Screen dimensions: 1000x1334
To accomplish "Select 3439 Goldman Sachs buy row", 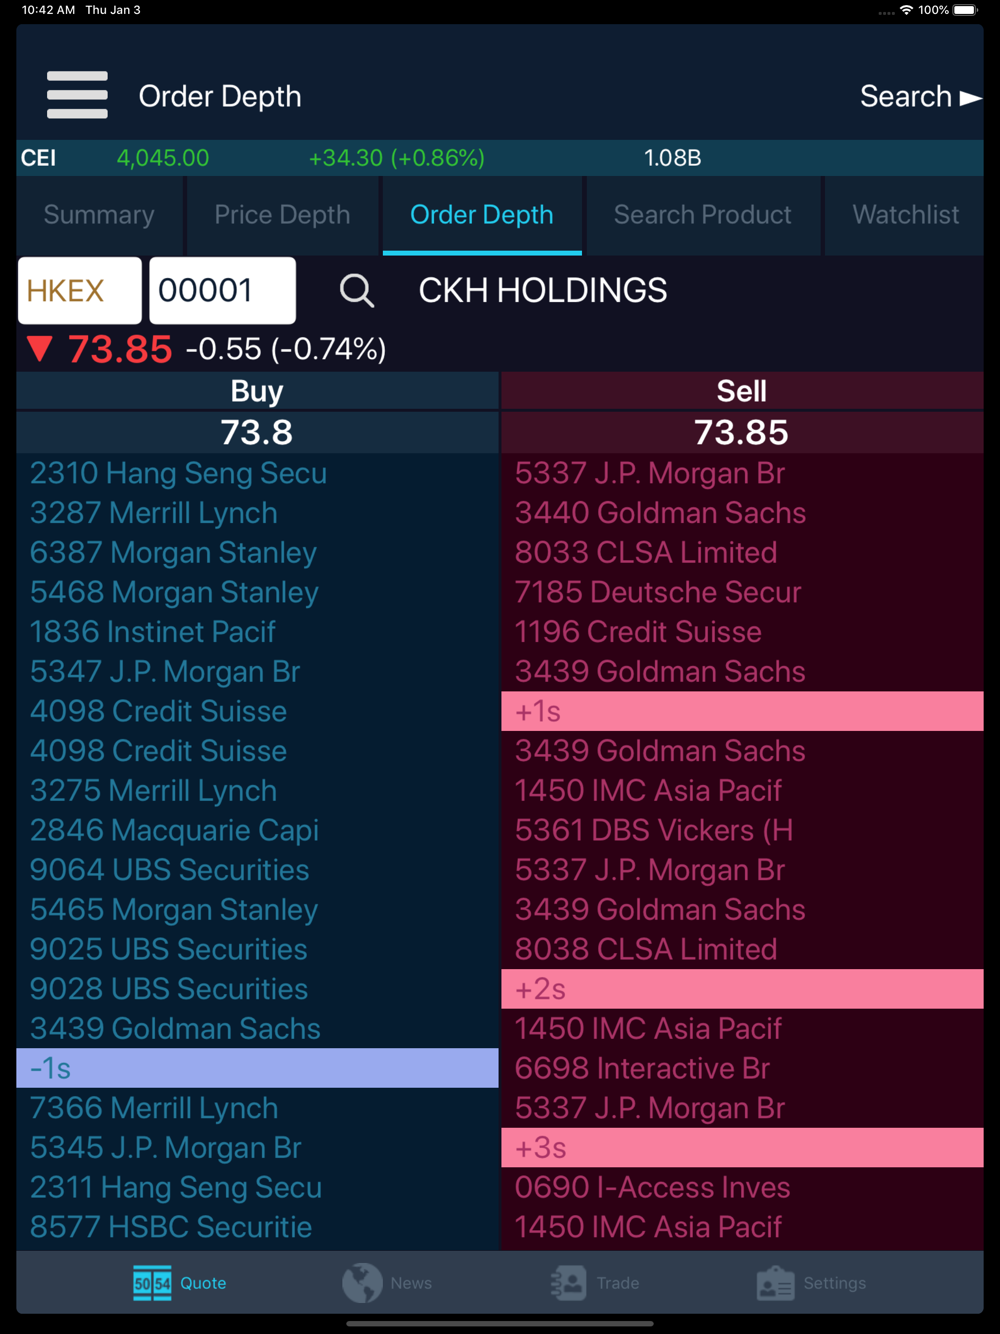I will pos(257,1028).
